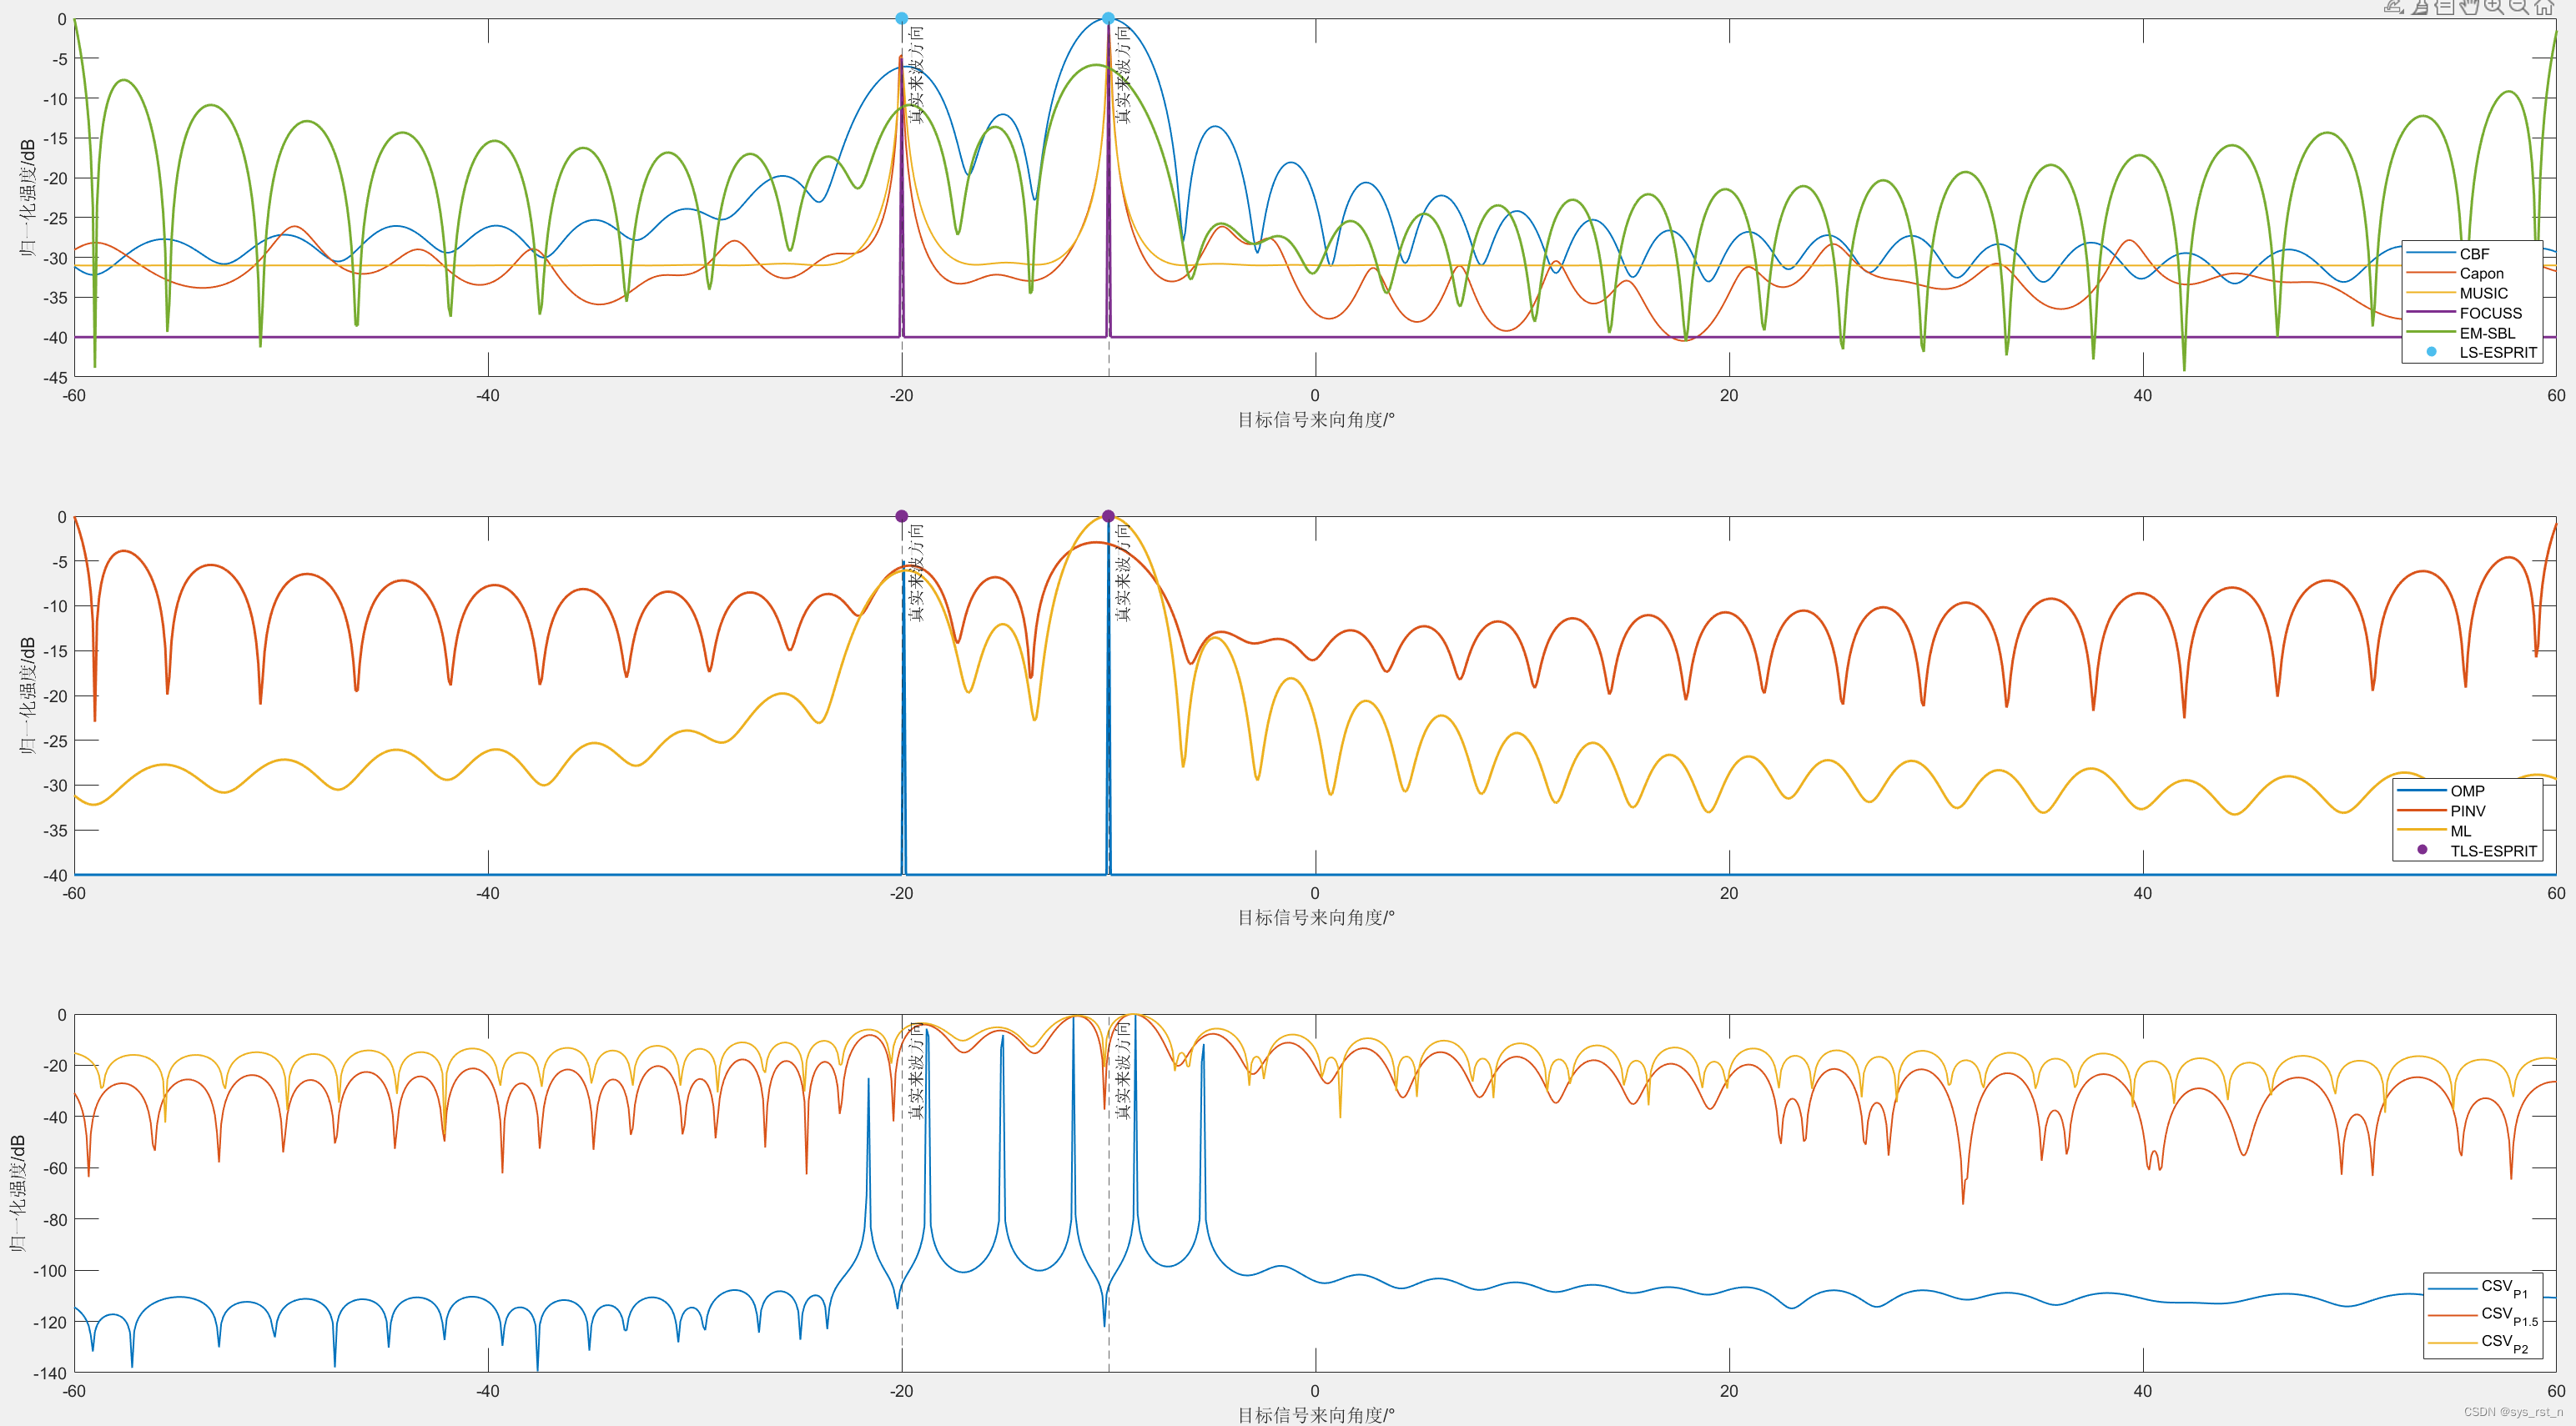The height and width of the screenshot is (1426, 2576).
Task: Select the zoom out magnifier
Action: pyautogui.click(x=2518, y=6)
